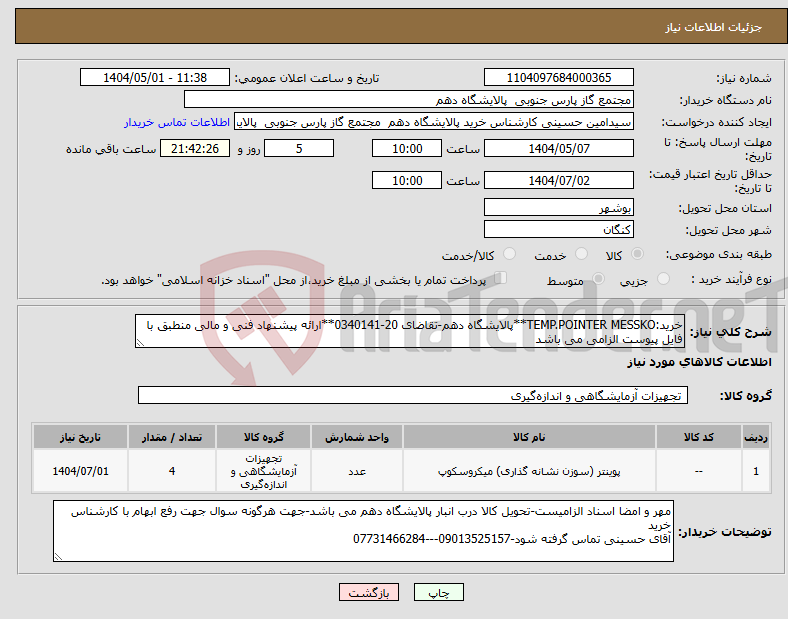This screenshot has height=619, width=788.
Task: Click the نام کالا column header
Action: tap(529, 437)
